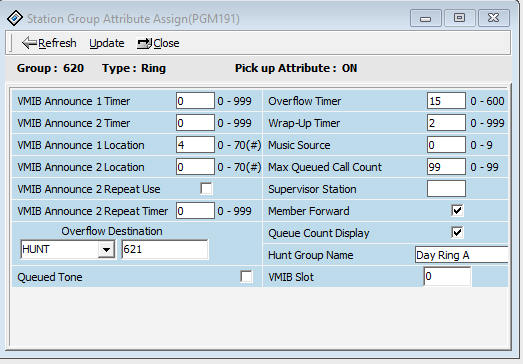The image size is (523, 364).
Task: Click the Refresh arrow icon
Action: click(29, 43)
